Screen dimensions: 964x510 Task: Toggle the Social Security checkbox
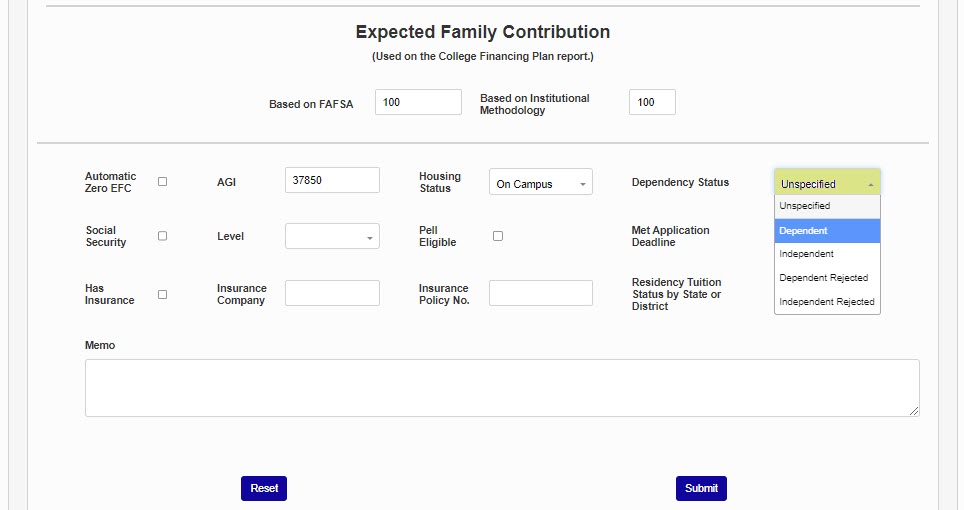coord(163,236)
